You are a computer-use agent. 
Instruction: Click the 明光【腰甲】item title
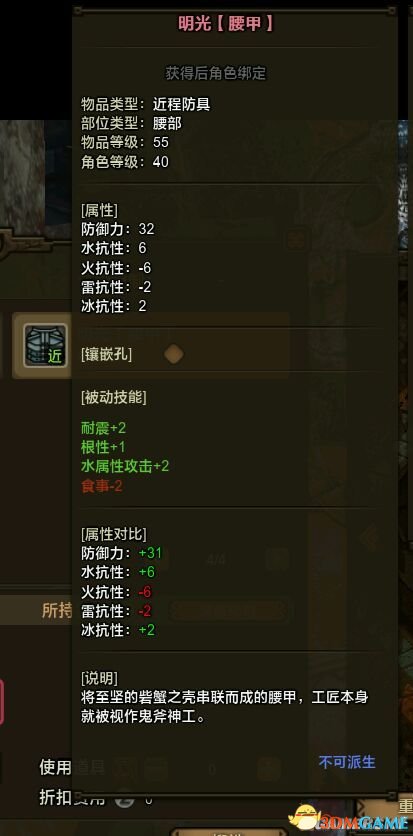[226, 23]
